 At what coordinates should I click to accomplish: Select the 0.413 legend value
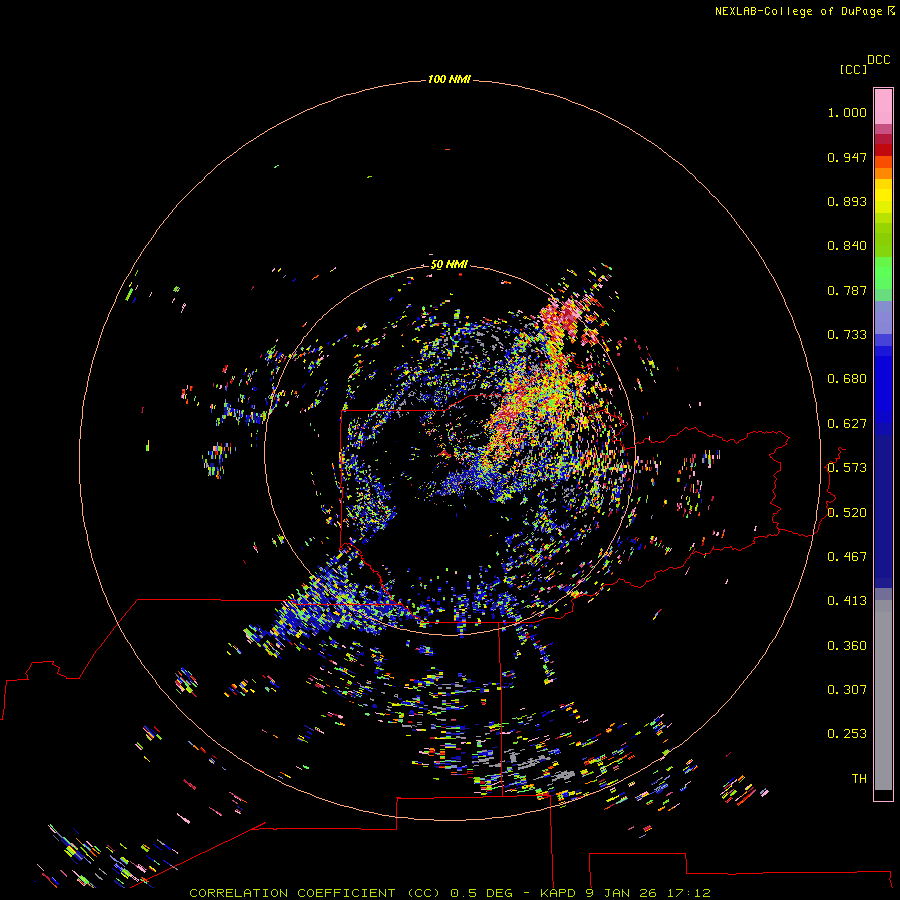coord(847,601)
